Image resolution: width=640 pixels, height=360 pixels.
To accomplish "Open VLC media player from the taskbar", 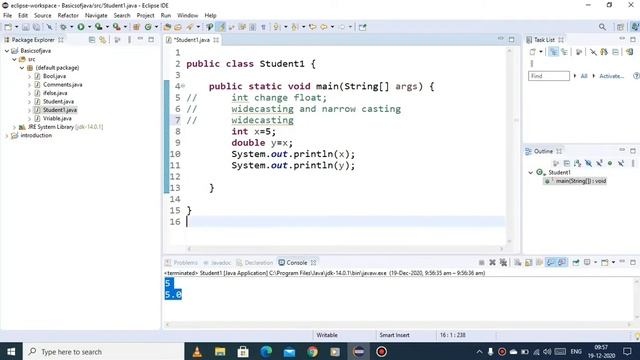I will 197,351.
